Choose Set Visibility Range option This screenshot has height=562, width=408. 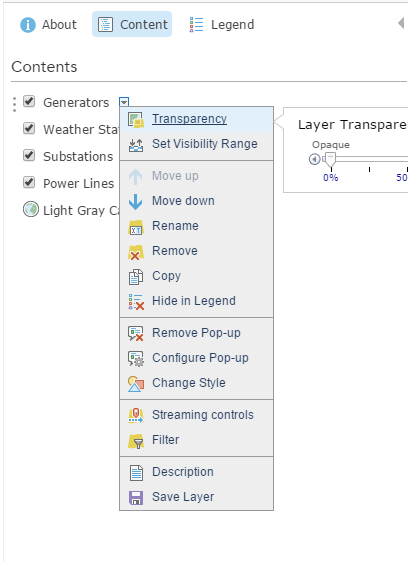click(196, 144)
